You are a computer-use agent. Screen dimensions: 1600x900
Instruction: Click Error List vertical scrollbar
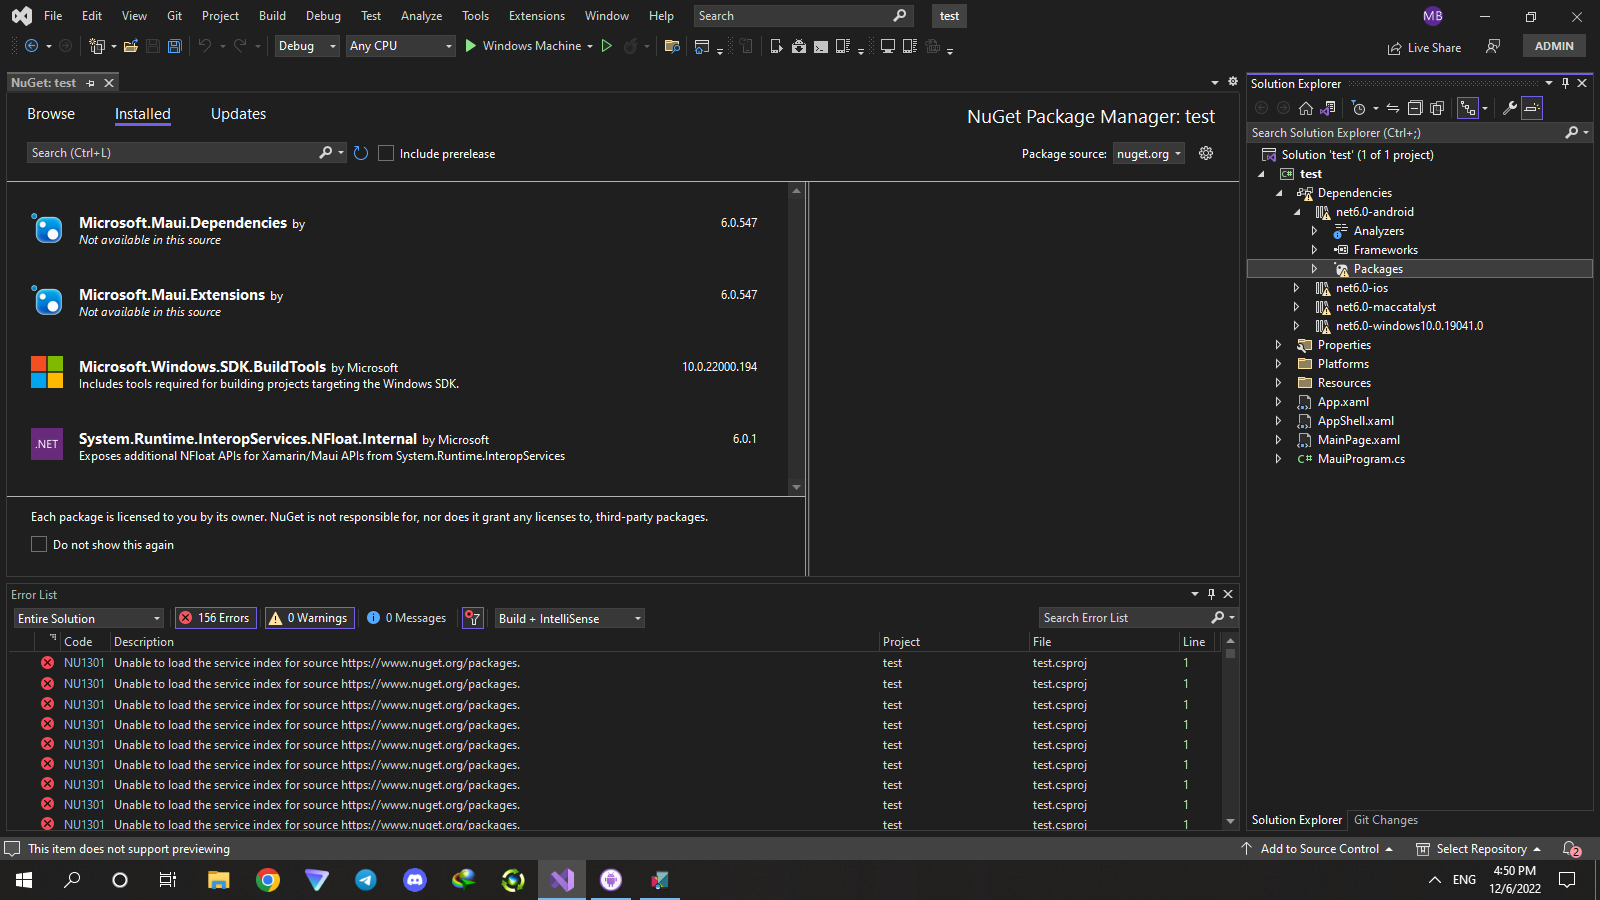point(1230,731)
